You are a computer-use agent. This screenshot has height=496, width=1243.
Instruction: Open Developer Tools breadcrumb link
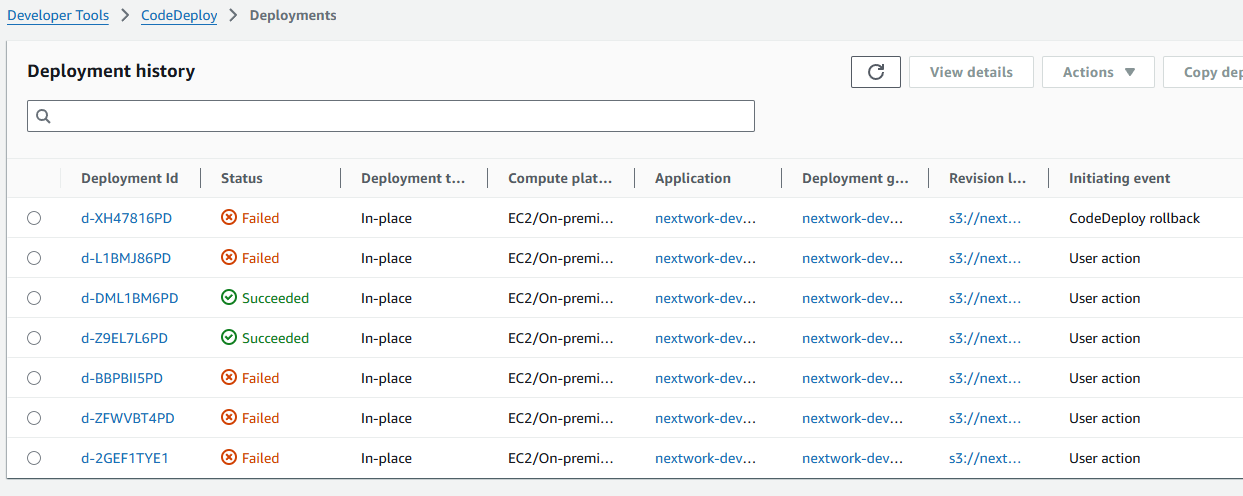58,15
